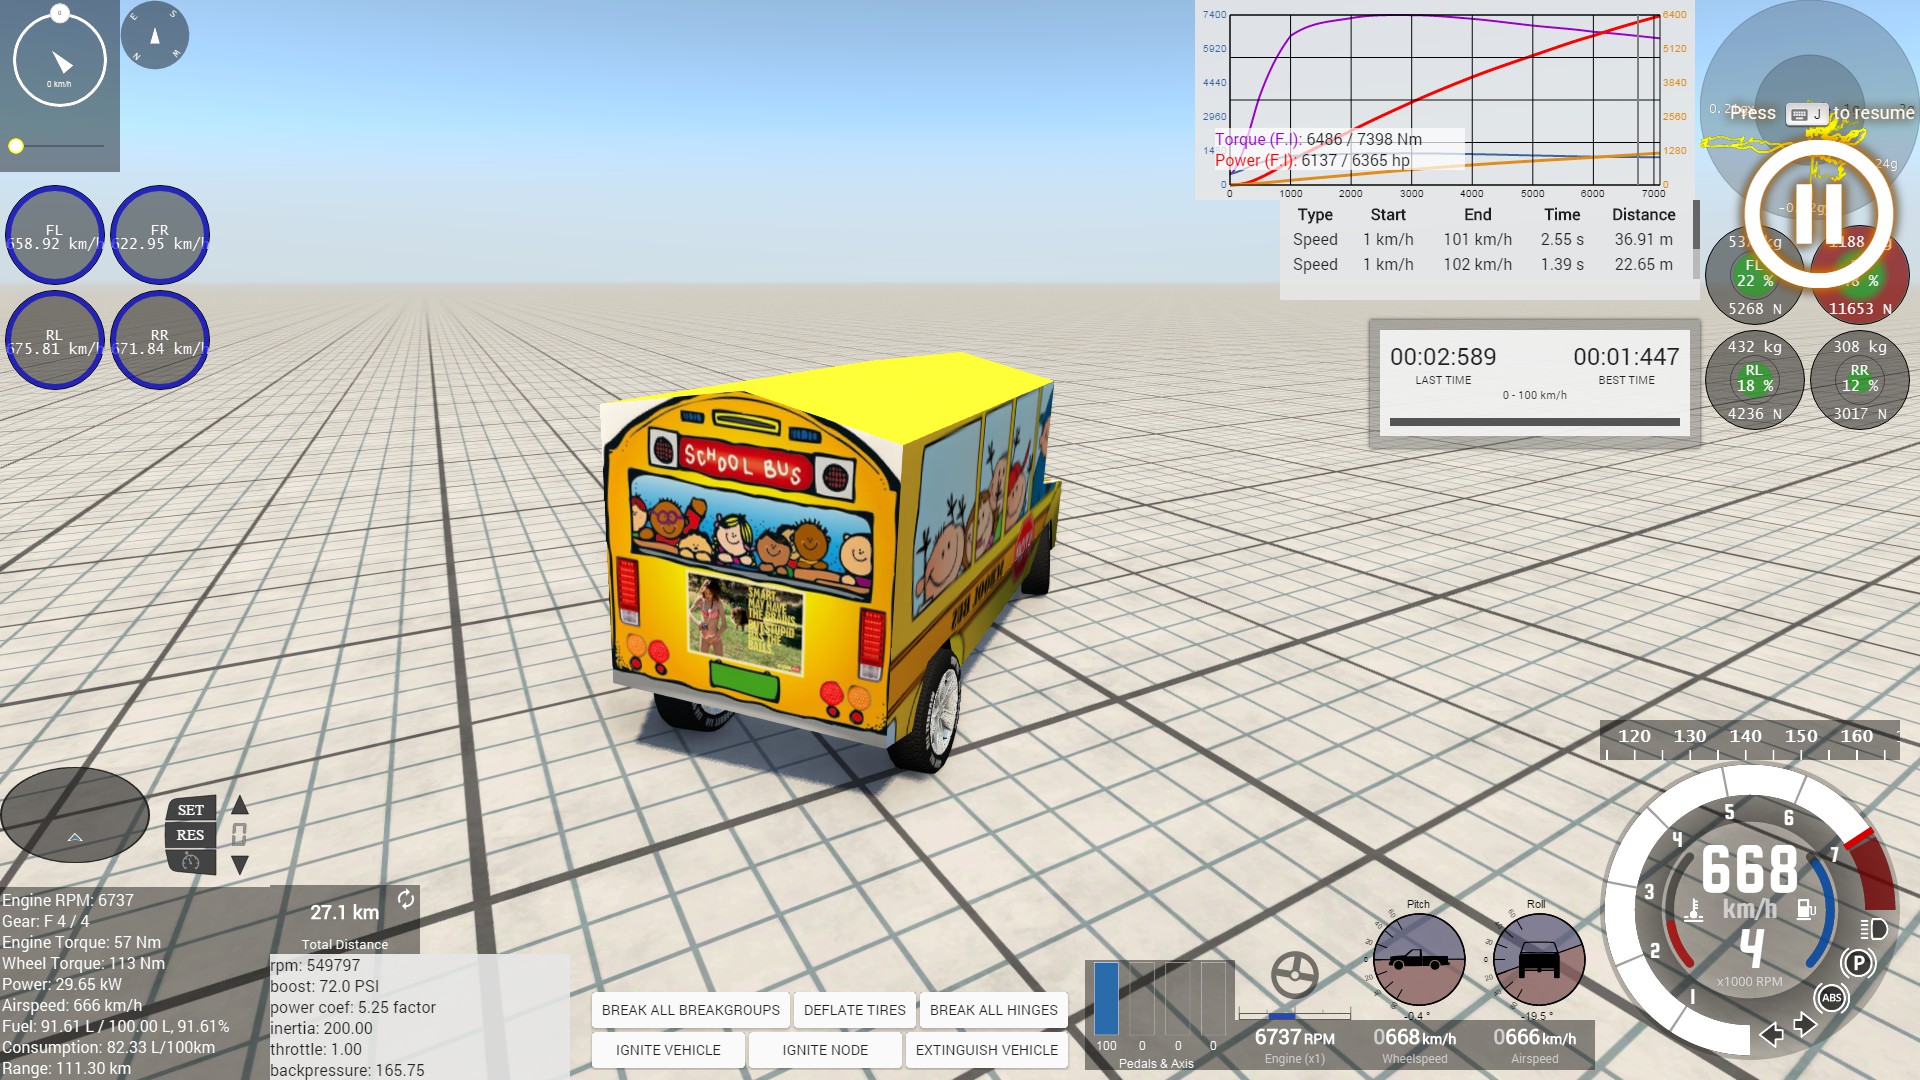Click the cruise control SET button
This screenshot has width=1920, height=1080.
pyautogui.click(x=190, y=810)
